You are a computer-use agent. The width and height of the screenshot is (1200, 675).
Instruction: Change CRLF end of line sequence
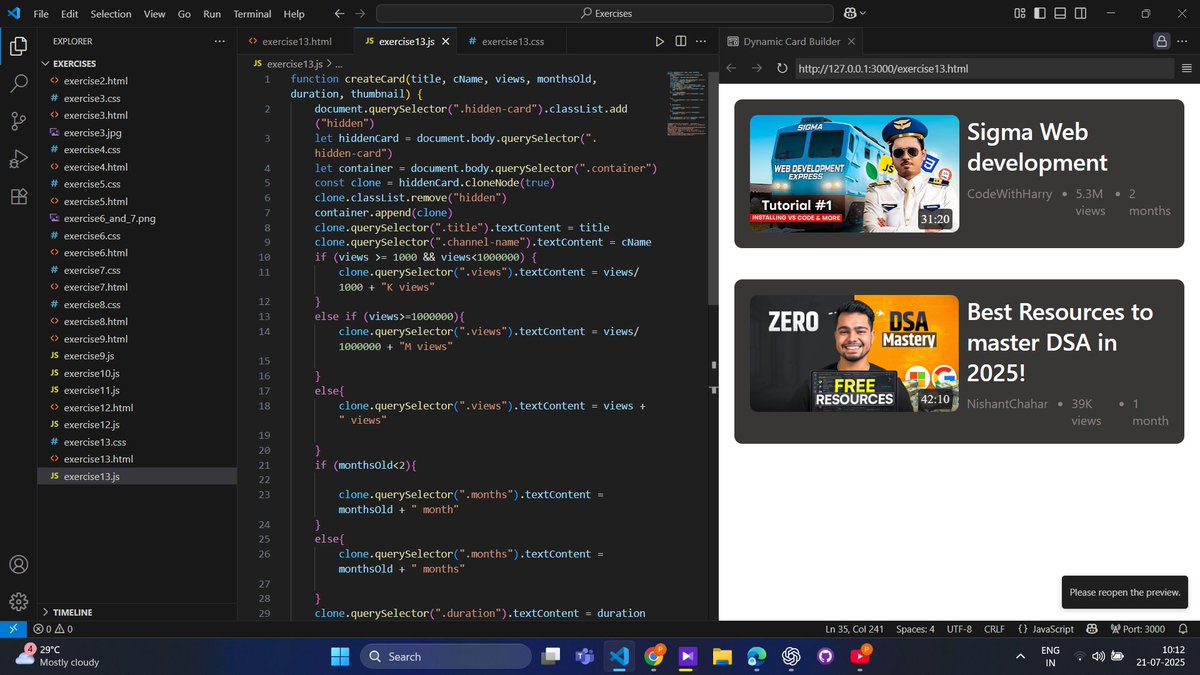coord(994,629)
